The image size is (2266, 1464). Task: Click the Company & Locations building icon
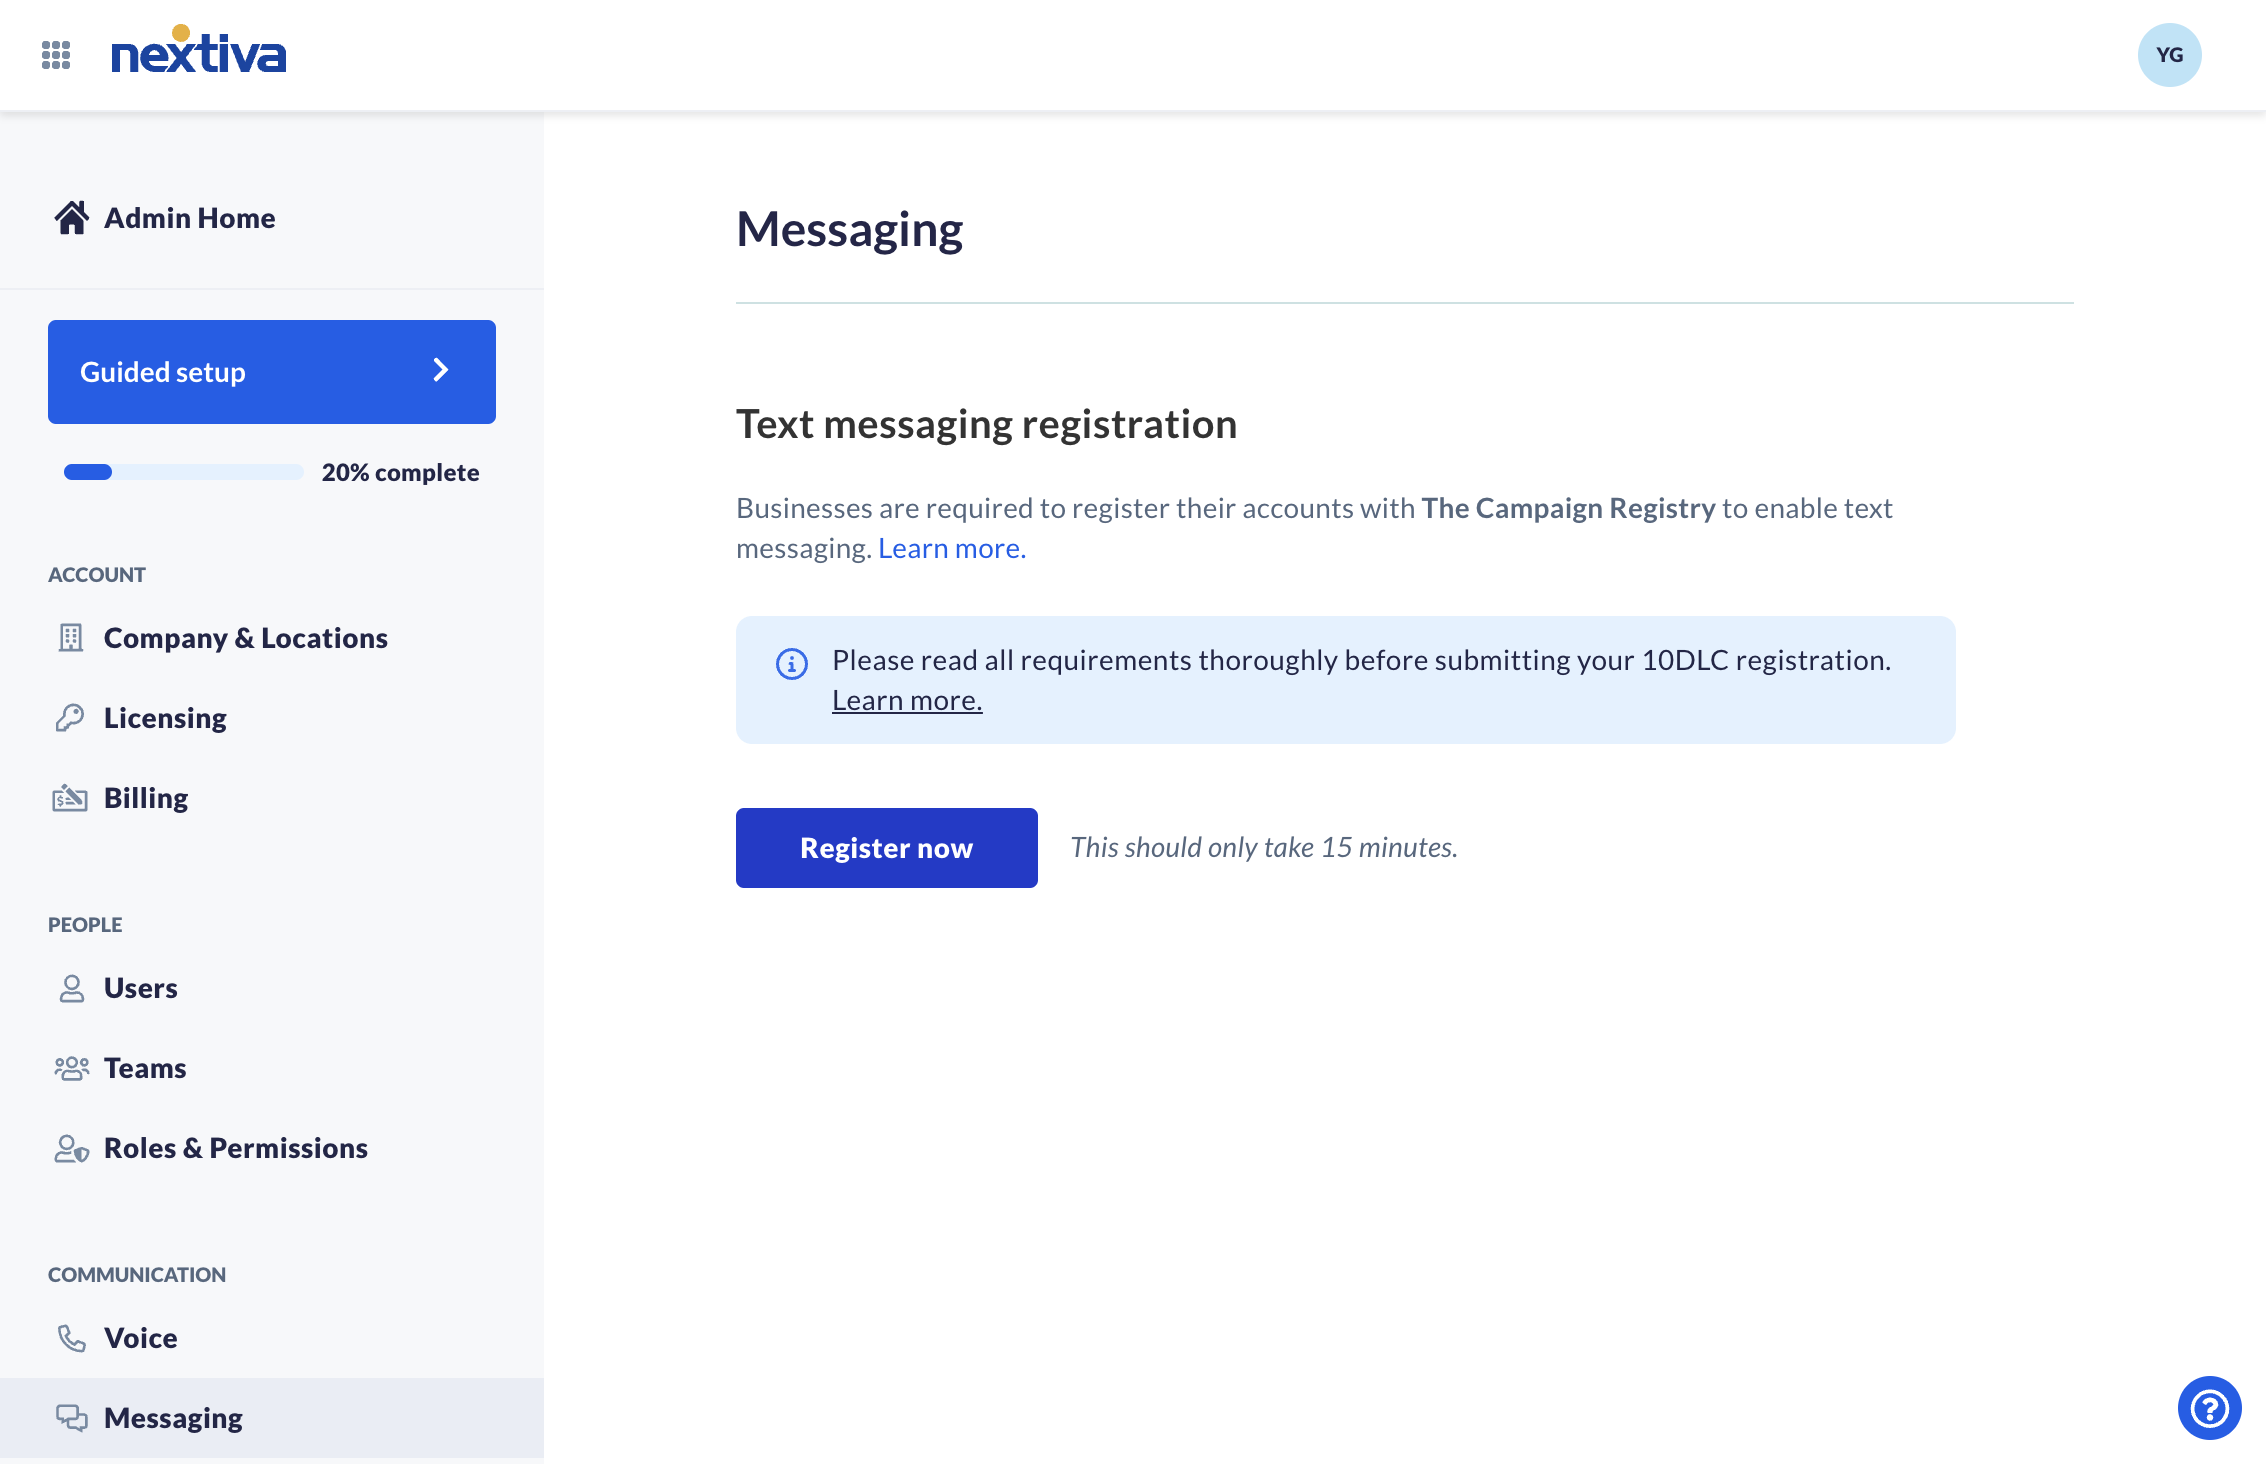[x=70, y=637]
